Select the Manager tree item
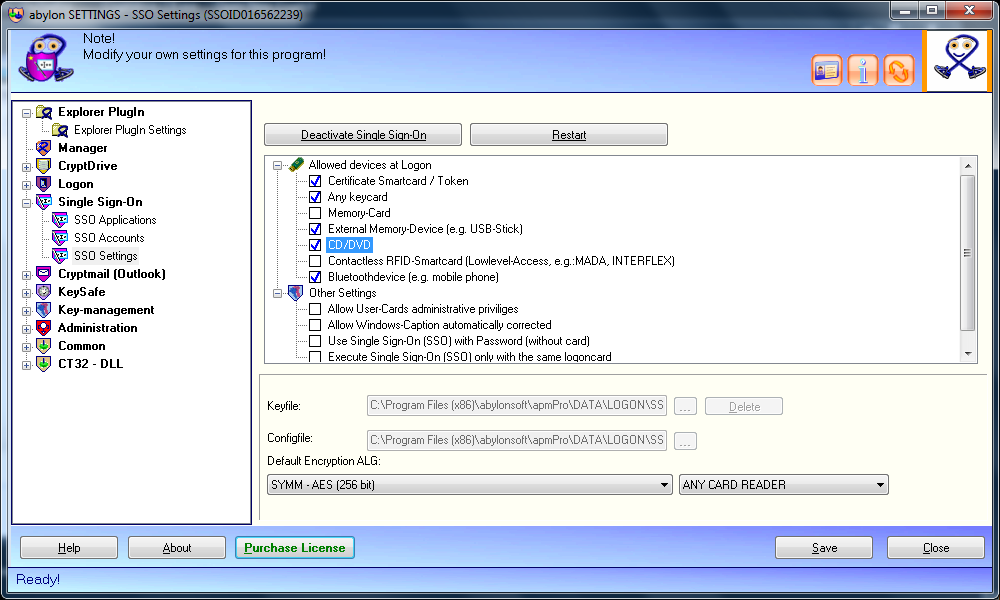 pos(83,148)
